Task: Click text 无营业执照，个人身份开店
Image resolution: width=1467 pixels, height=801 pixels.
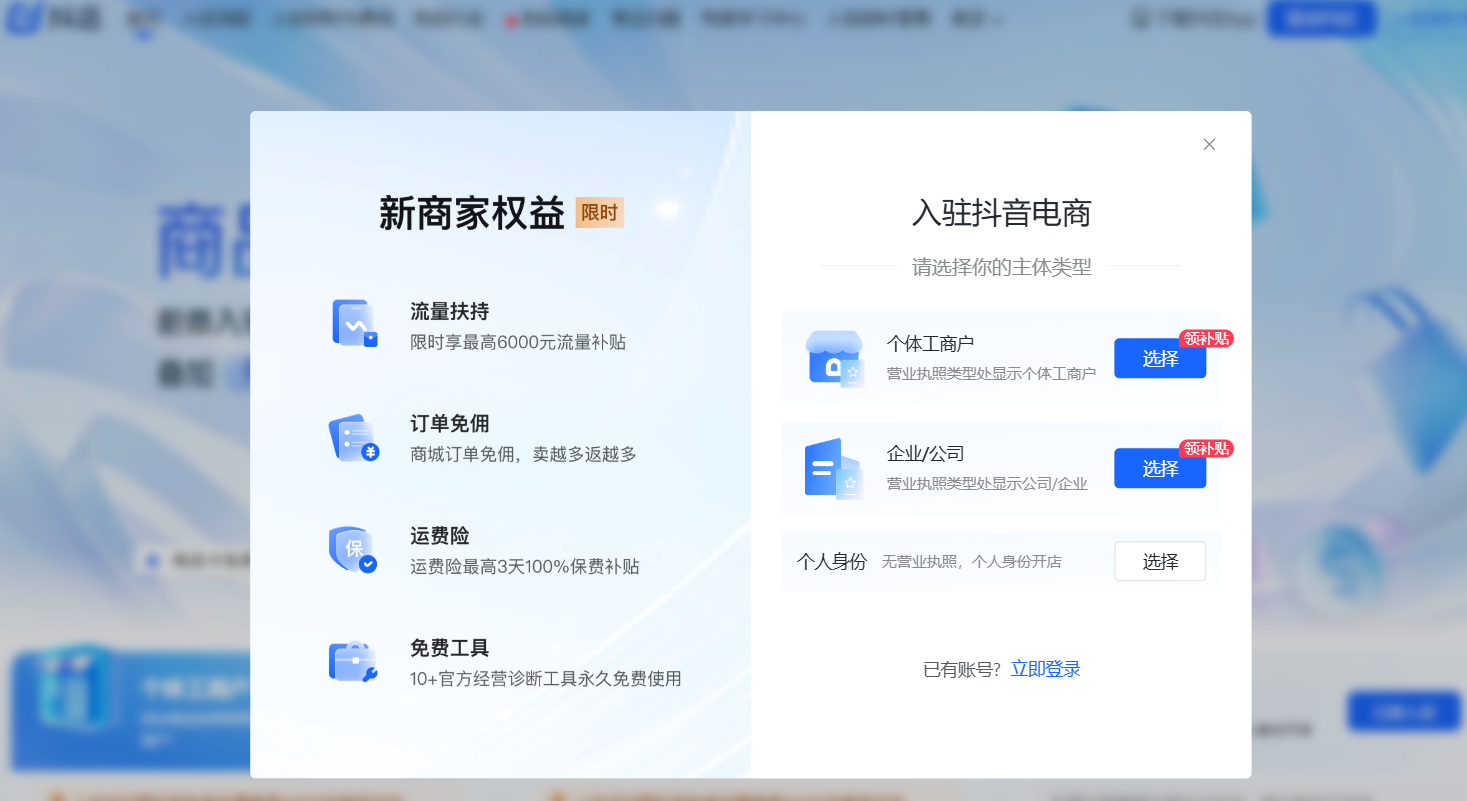Action: point(972,562)
